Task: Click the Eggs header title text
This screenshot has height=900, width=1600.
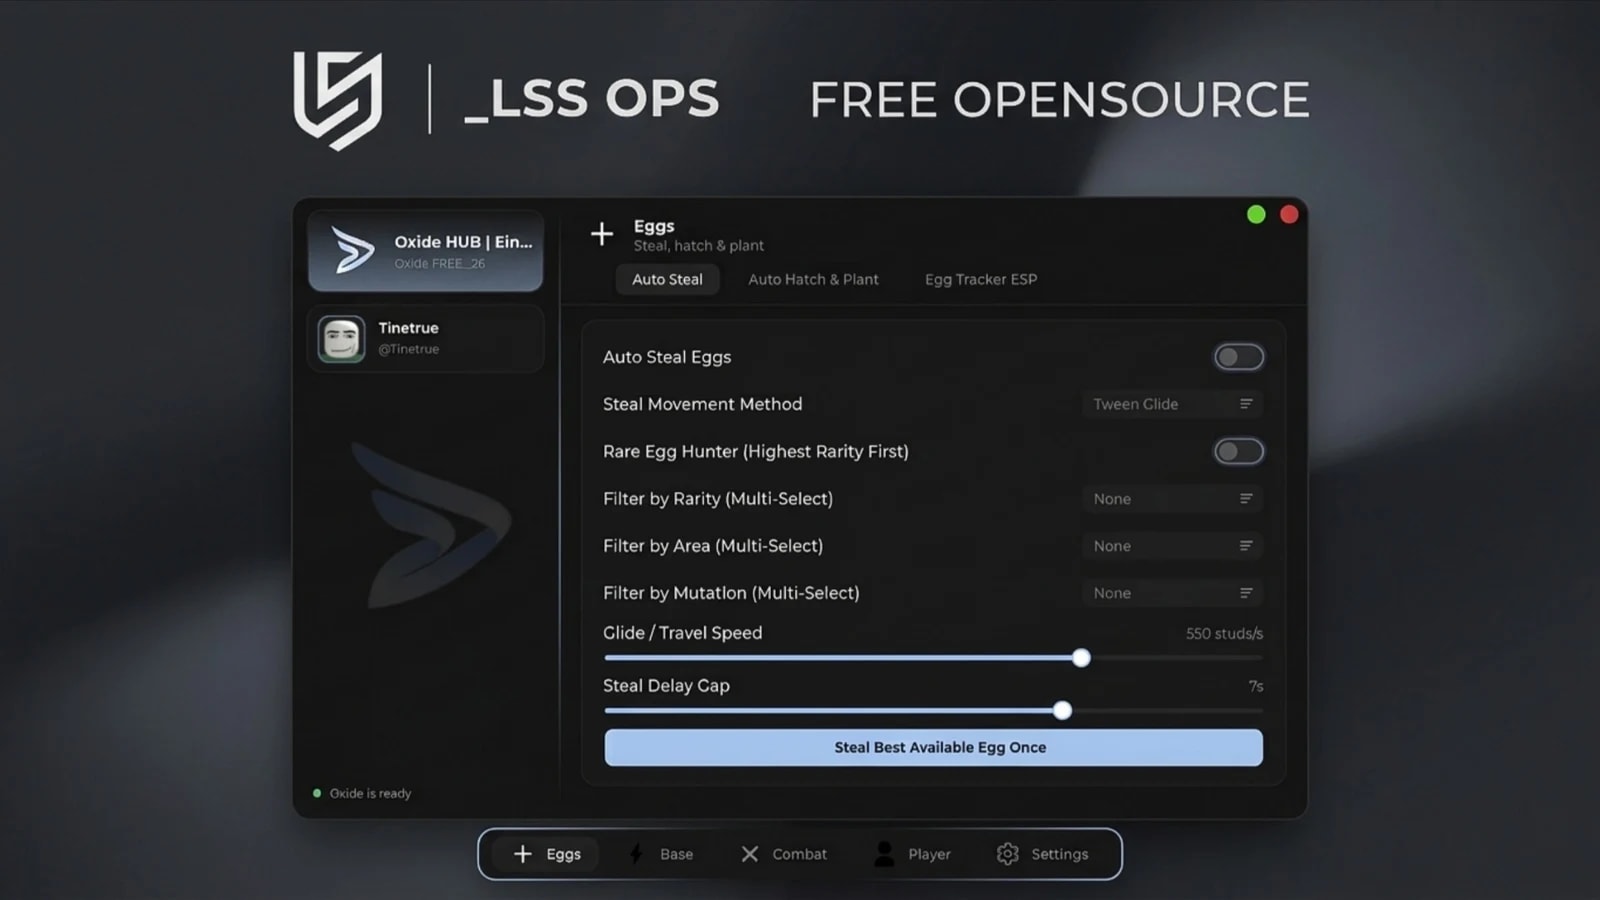Action: coord(654,226)
